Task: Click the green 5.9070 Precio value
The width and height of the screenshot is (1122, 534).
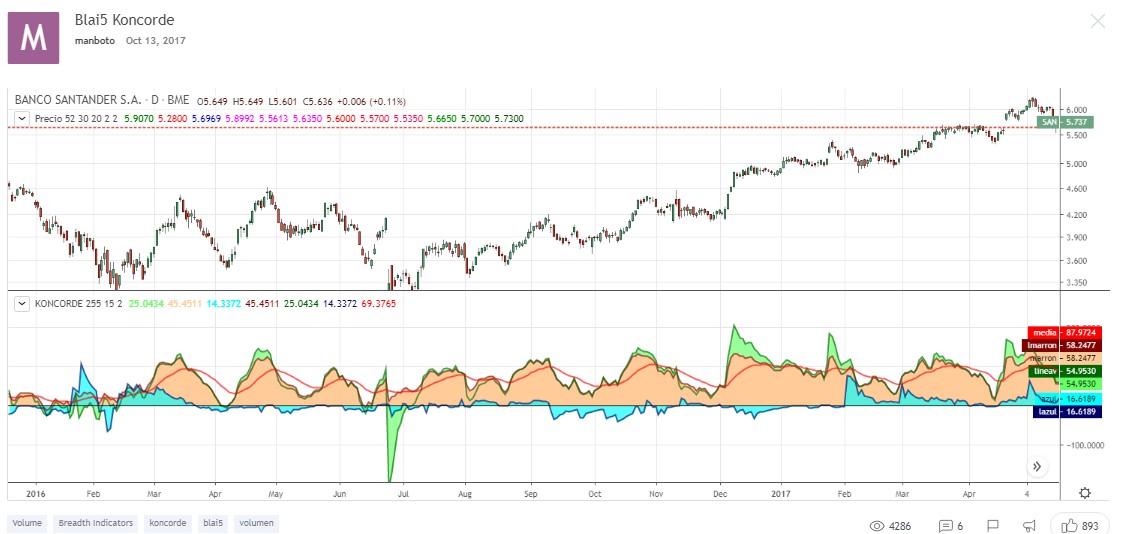Action: (x=139, y=118)
